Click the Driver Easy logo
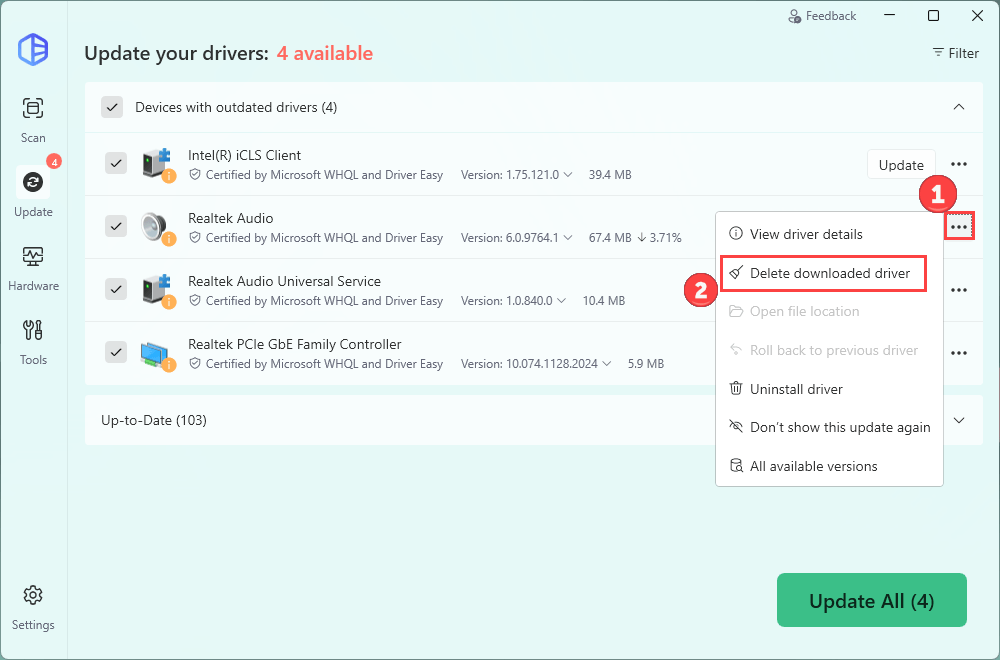This screenshot has height=660, width=1000. (x=33, y=49)
